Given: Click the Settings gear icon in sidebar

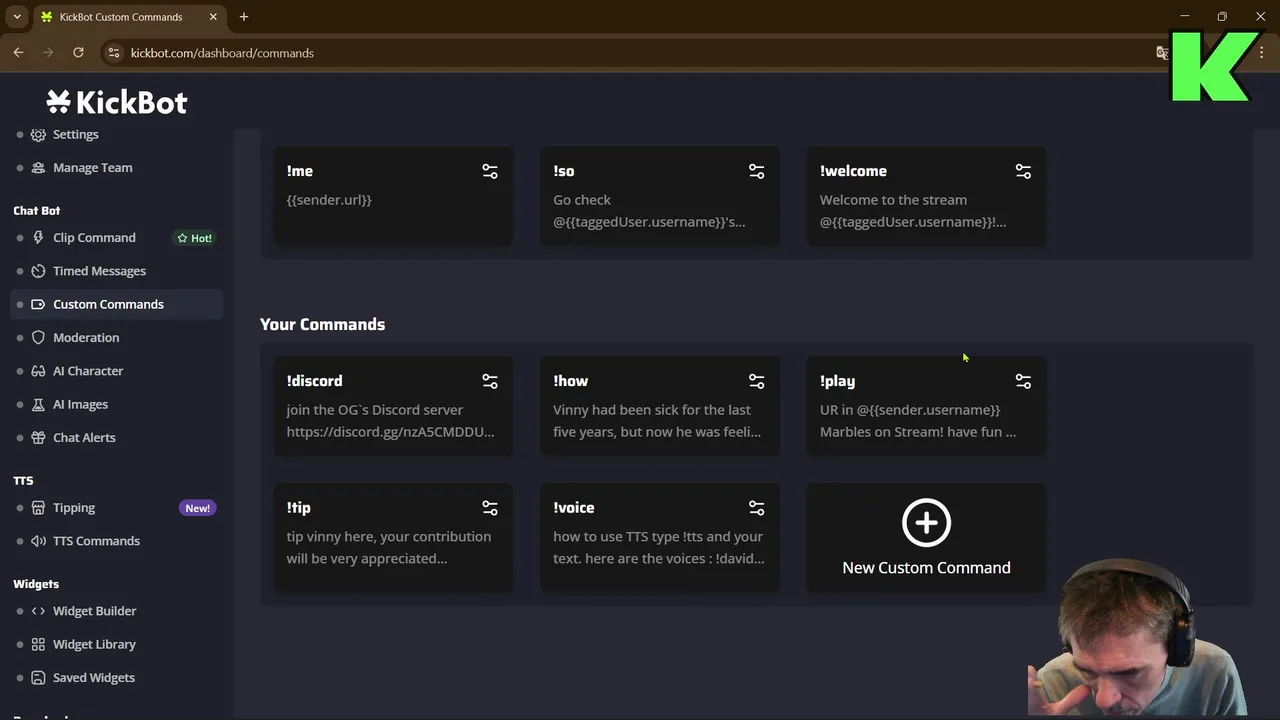Looking at the screenshot, I should [38, 134].
